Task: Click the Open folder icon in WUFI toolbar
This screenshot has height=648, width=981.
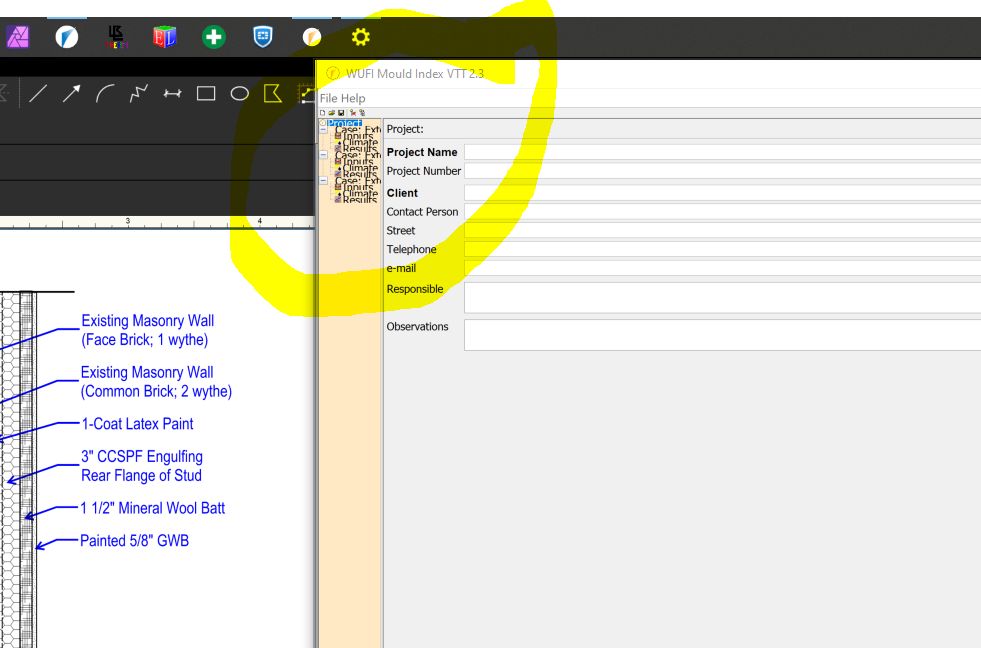Action: click(x=332, y=113)
